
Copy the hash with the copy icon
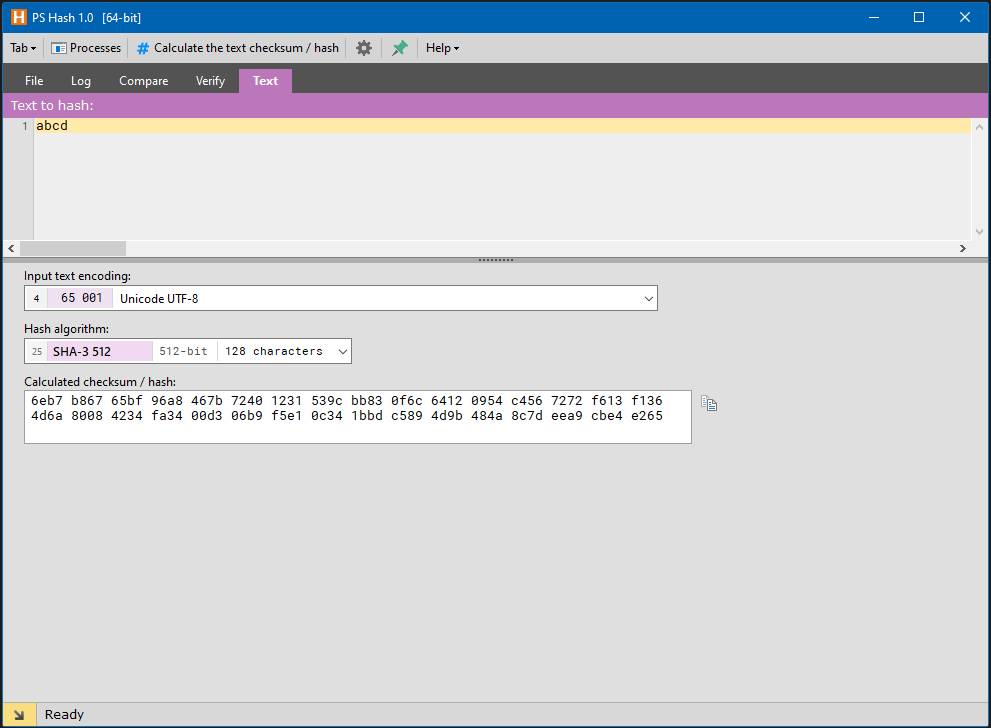click(x=709, y=403)
